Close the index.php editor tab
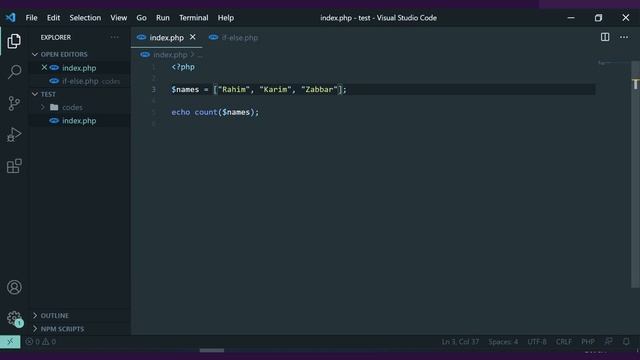This screenshot has width=640, height=360. (x=193, y=37)
